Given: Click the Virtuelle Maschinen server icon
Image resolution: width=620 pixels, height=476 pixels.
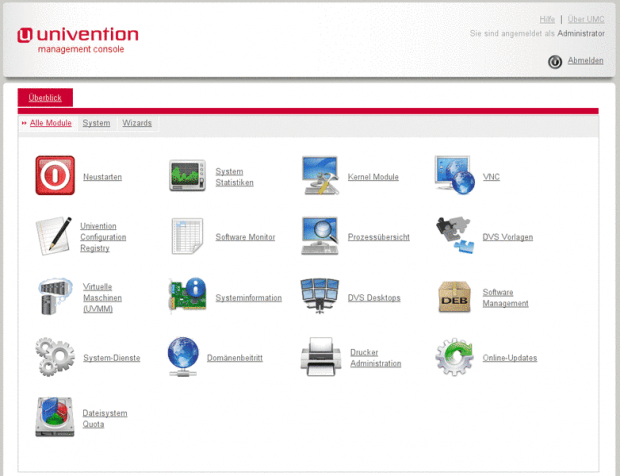Looking at the screenshot, I should click(55, 297).
